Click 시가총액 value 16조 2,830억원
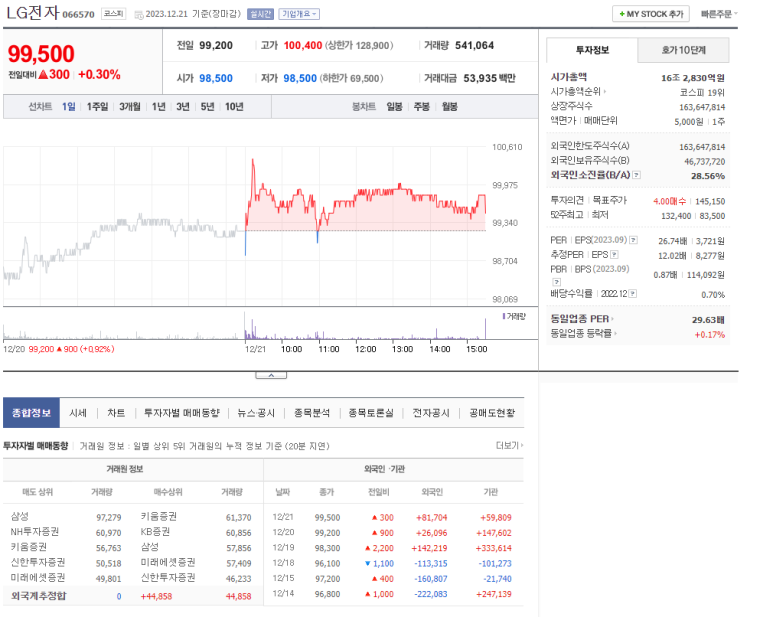Viewport: 773px width, 617px height. 693,78
